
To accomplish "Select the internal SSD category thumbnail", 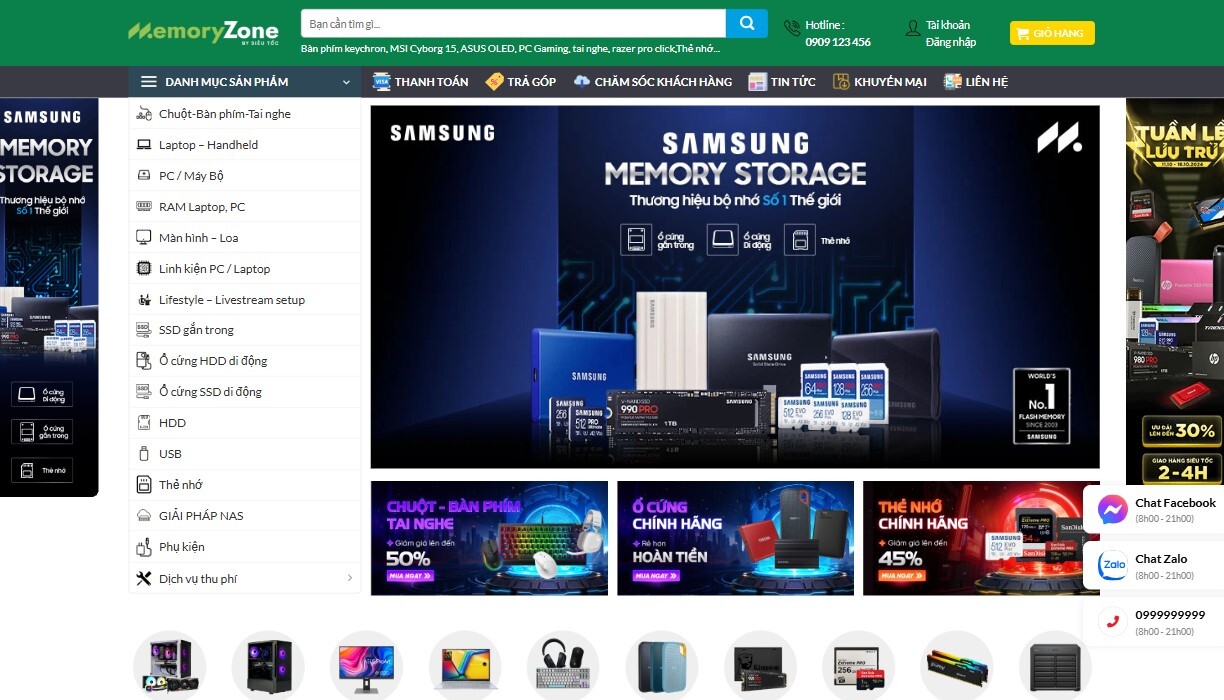I will (x=760, y=666).
